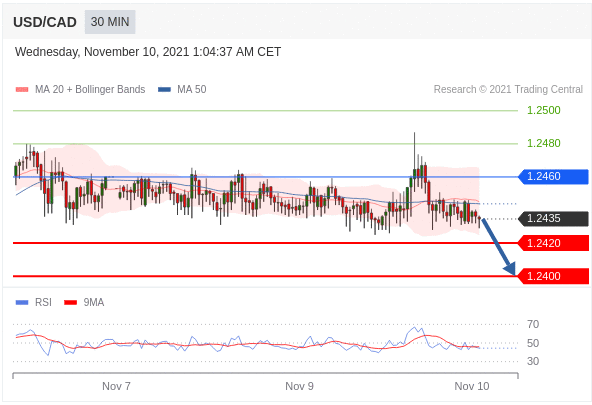
Task: Select the USD/CAD pair title
Action: click(x=45, y=22)
